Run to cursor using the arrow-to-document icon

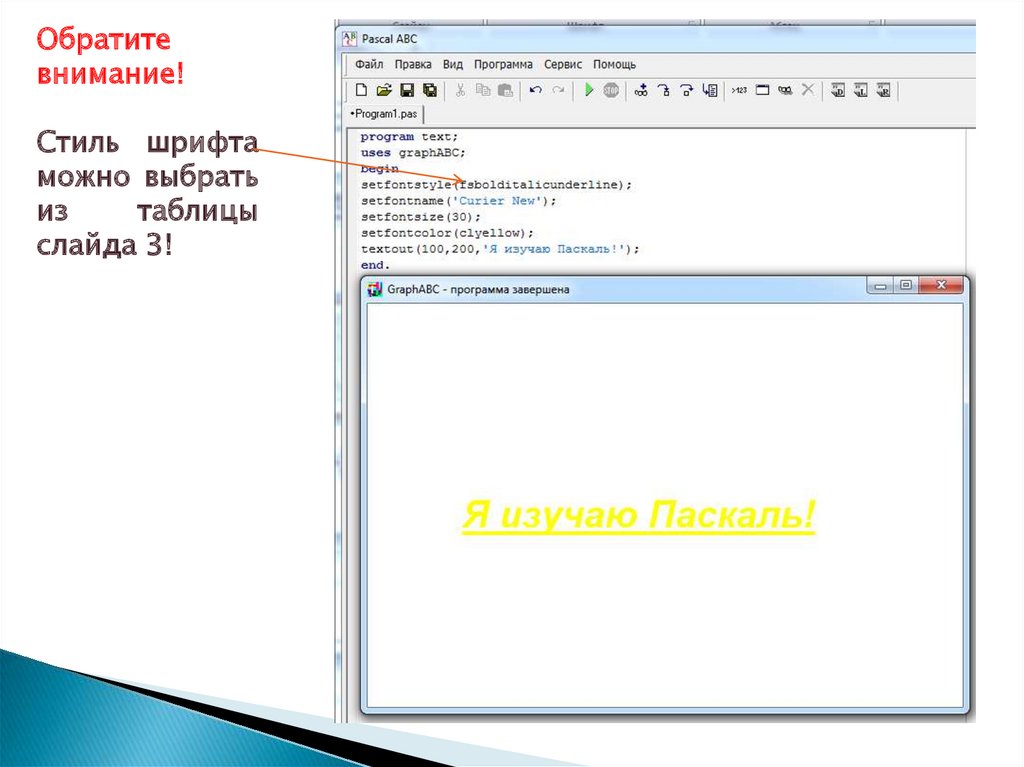[x=710, y=90]
